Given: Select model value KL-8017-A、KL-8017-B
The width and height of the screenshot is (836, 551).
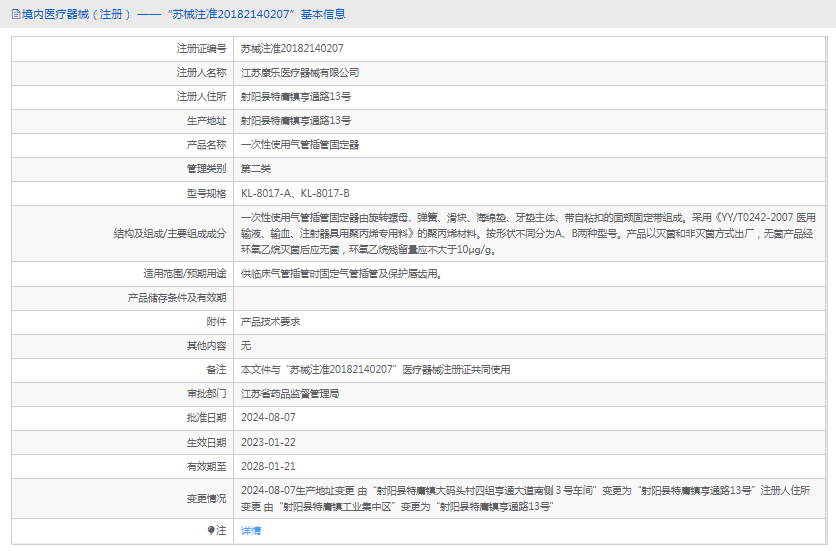Looking at the screenshot, I should (x=295, y=194).
